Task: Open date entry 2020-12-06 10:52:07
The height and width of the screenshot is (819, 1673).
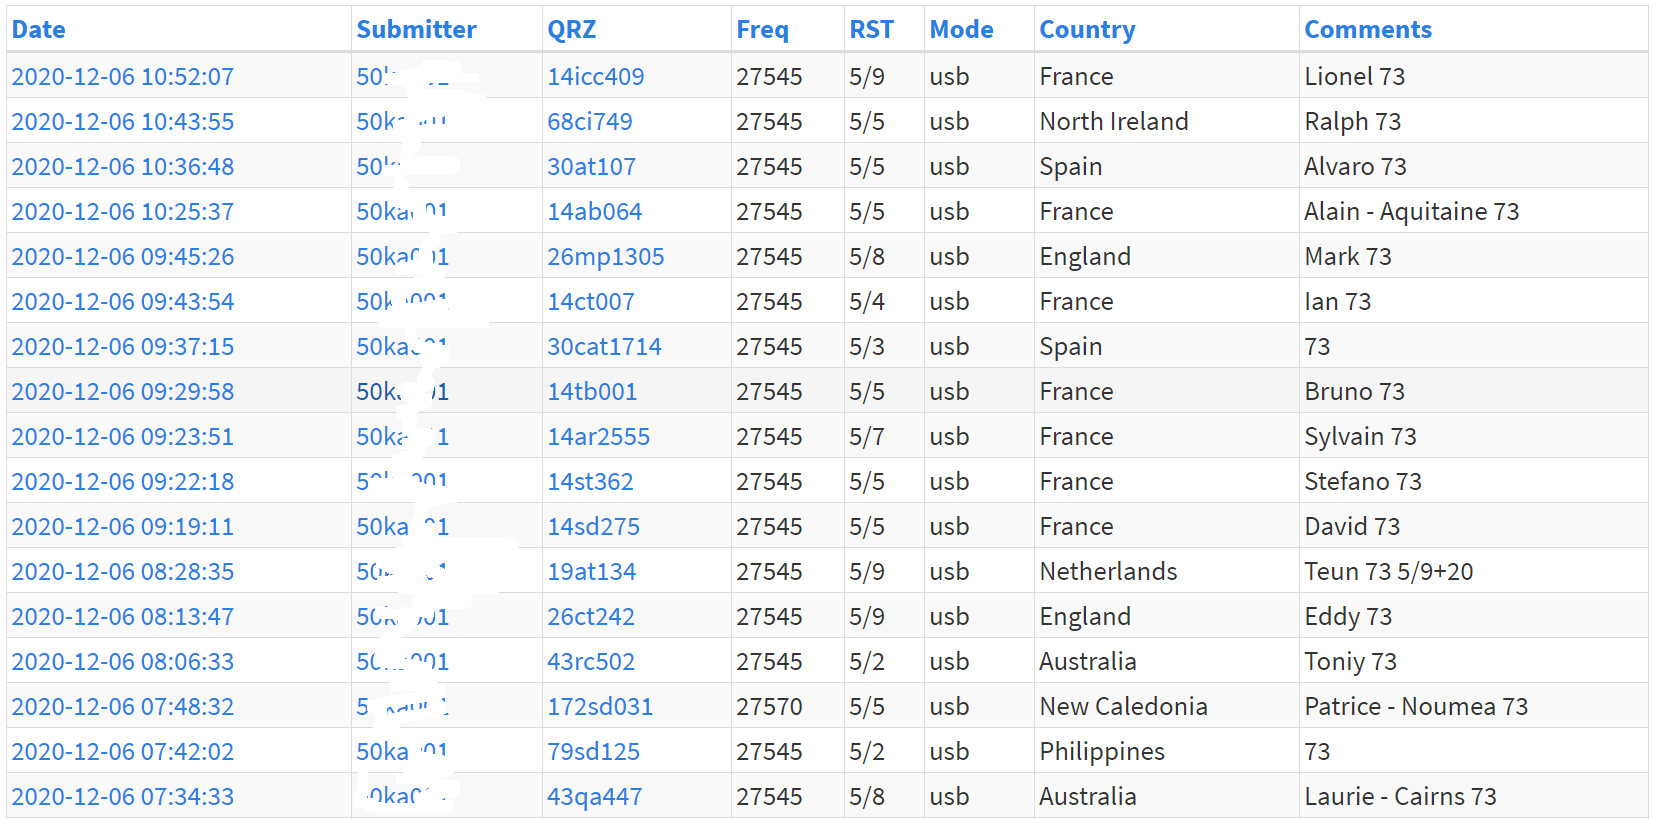Action: pyautogui.click(x=122, y=76)
